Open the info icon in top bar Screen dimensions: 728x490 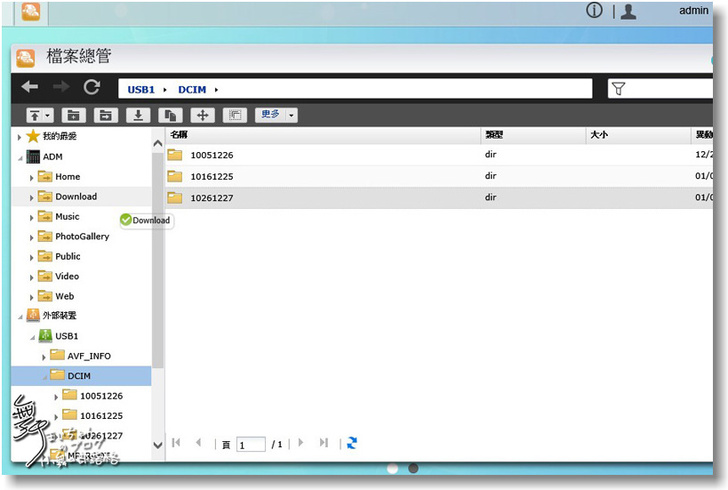click(594, 10)
